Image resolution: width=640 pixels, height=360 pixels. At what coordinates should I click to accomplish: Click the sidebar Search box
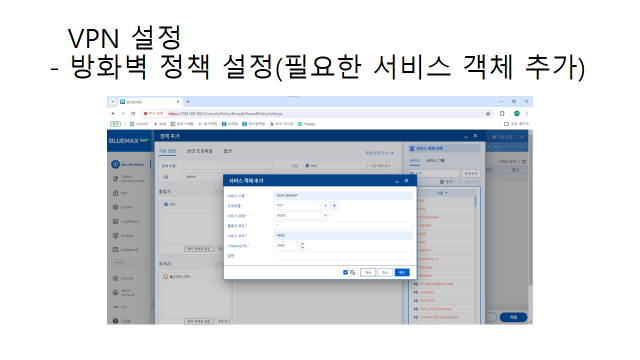(x=129, y=262)
